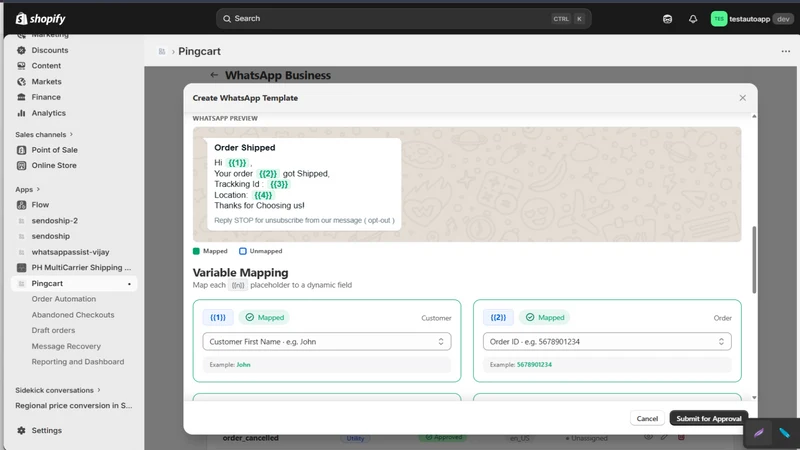Click Mapped badge for variable {{1}}
800x450 pixels.
click(x=264, y=317)
